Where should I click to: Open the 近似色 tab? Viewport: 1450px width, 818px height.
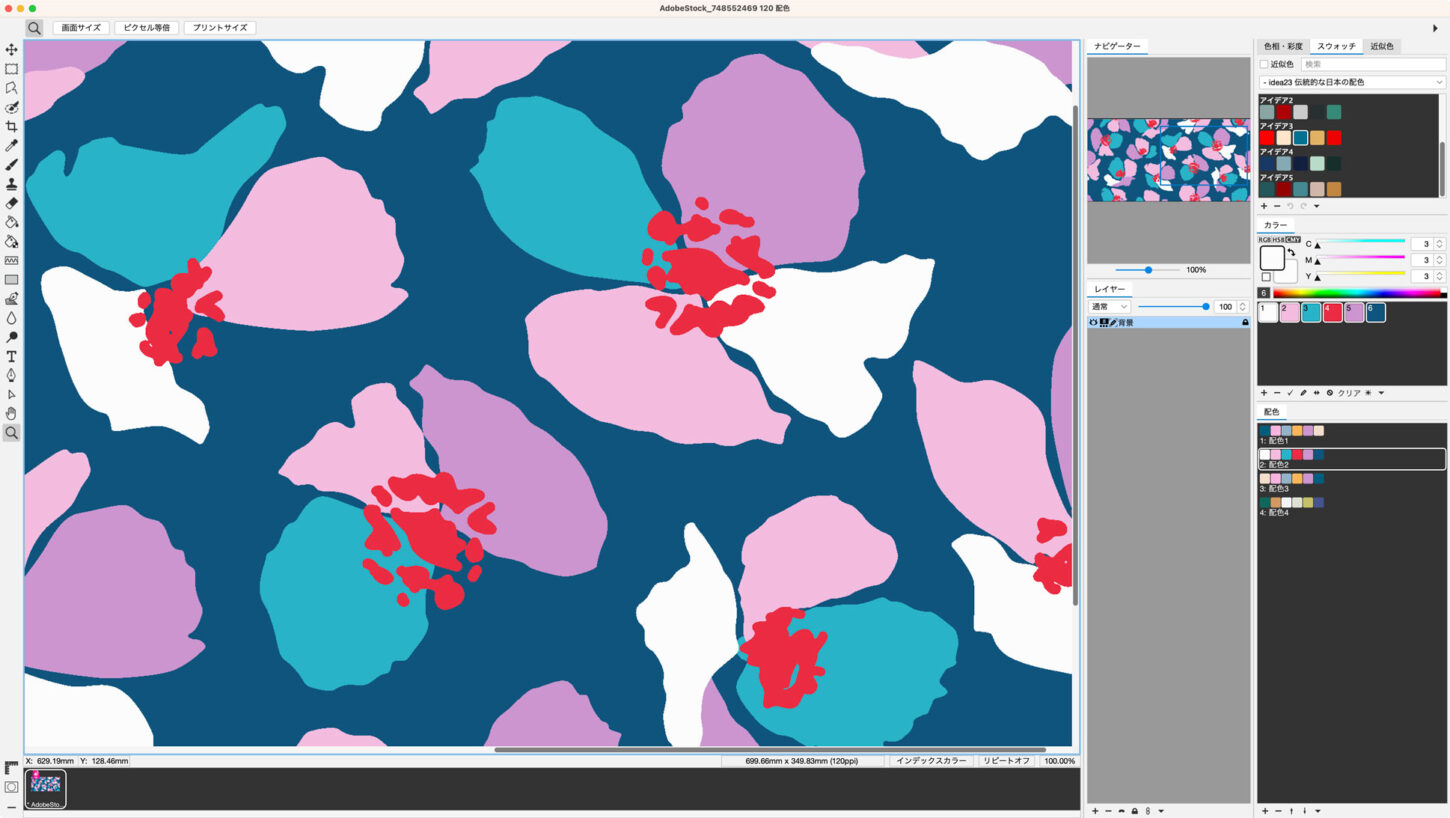coord(1382,46)
